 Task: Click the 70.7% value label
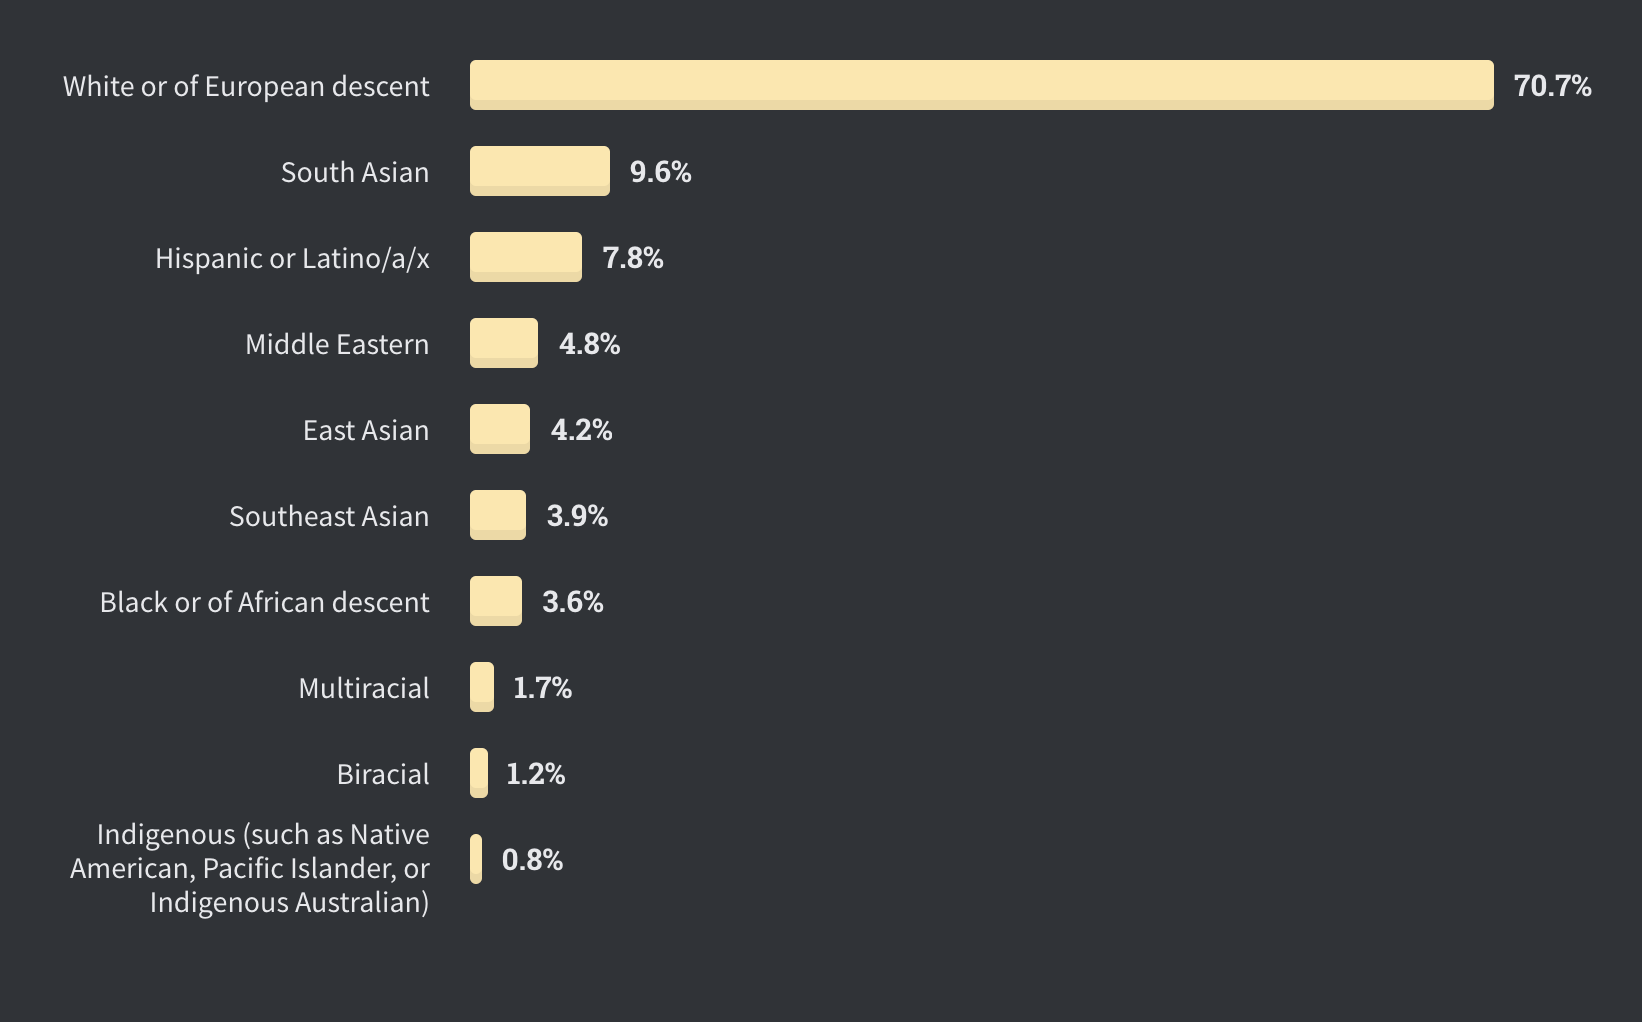(x=1553, y=86)
